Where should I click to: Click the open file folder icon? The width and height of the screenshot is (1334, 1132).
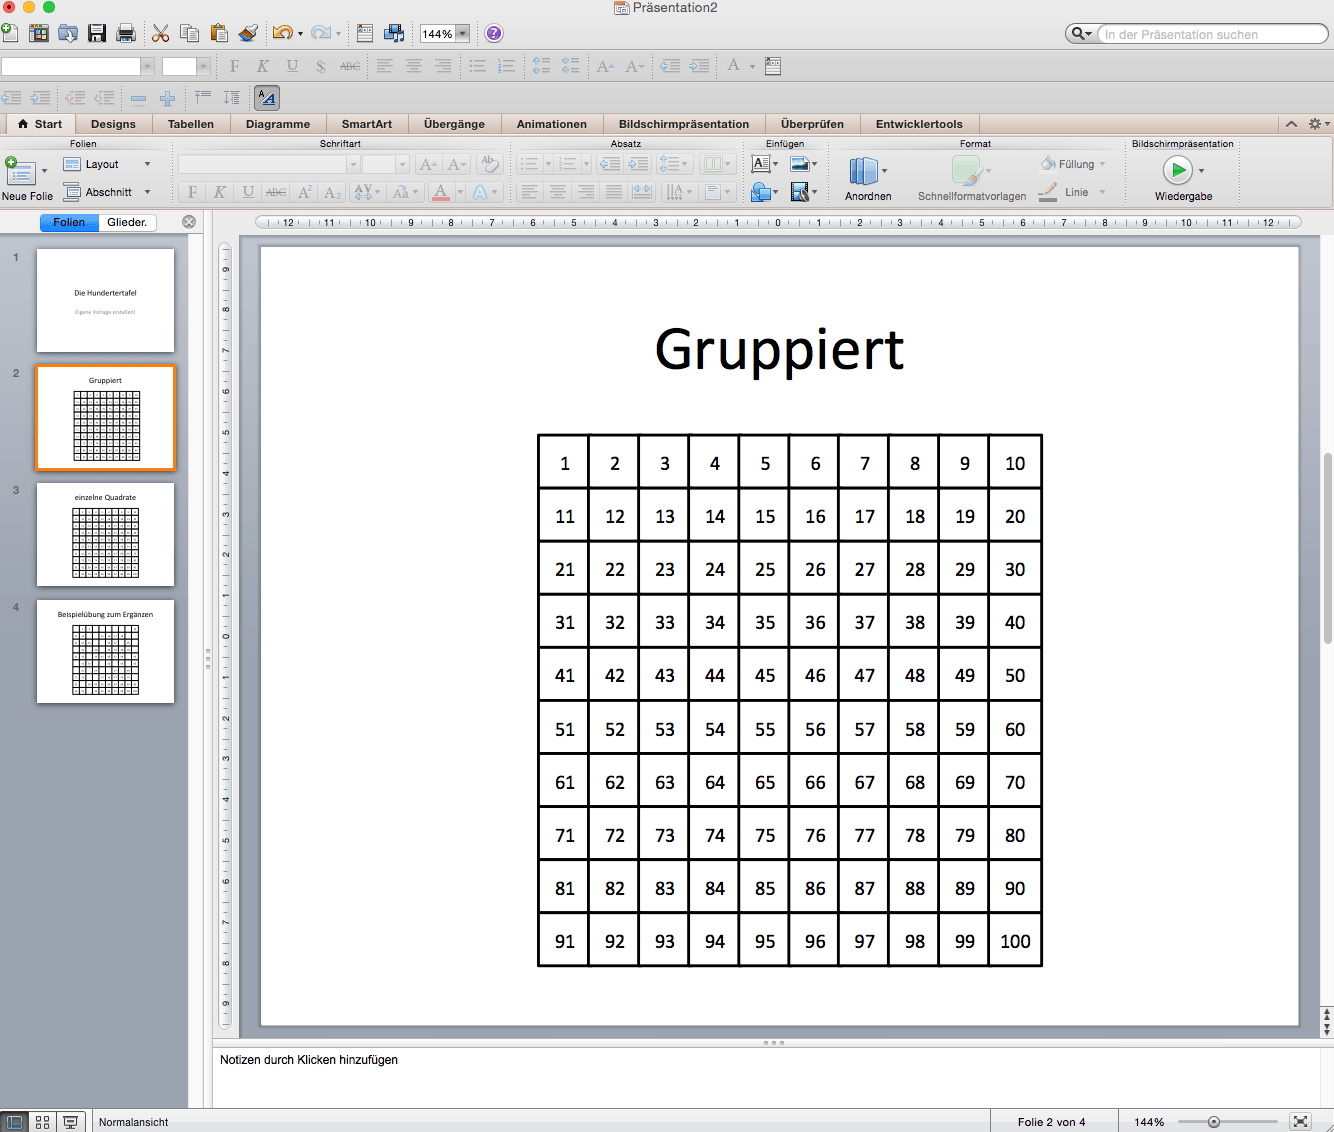pos(68,33)
